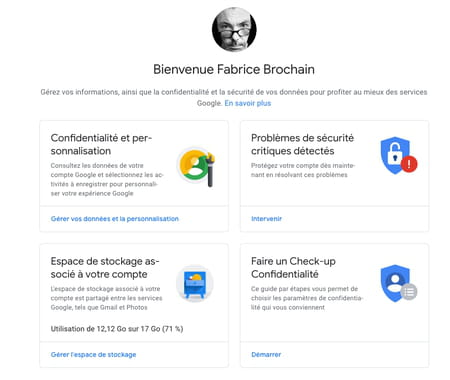Select 'Confidentialité et personnalisation' card heading

101,144
